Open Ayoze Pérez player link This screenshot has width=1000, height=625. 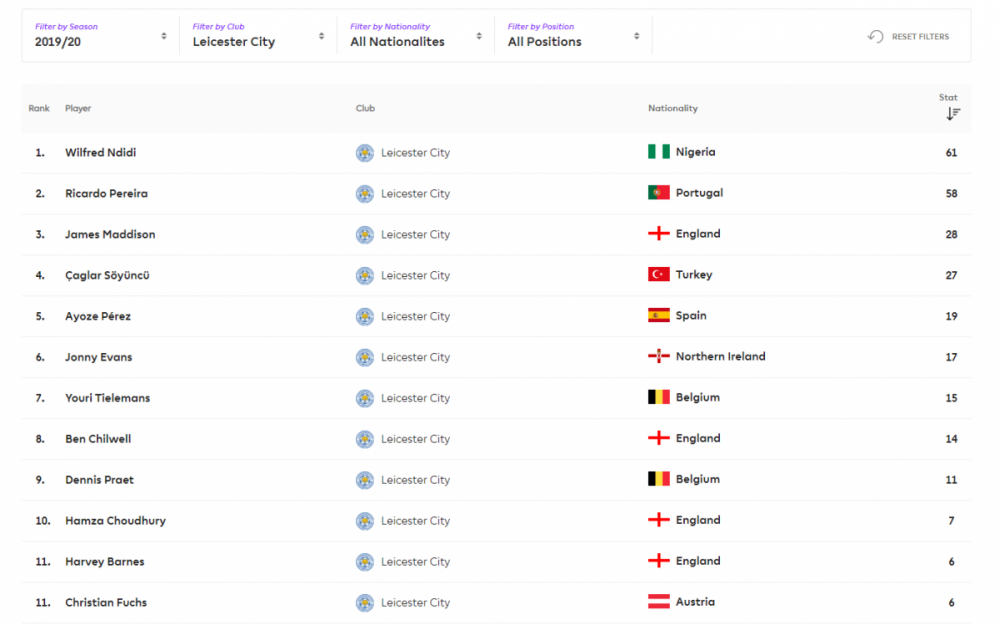[x=98, y=316]
